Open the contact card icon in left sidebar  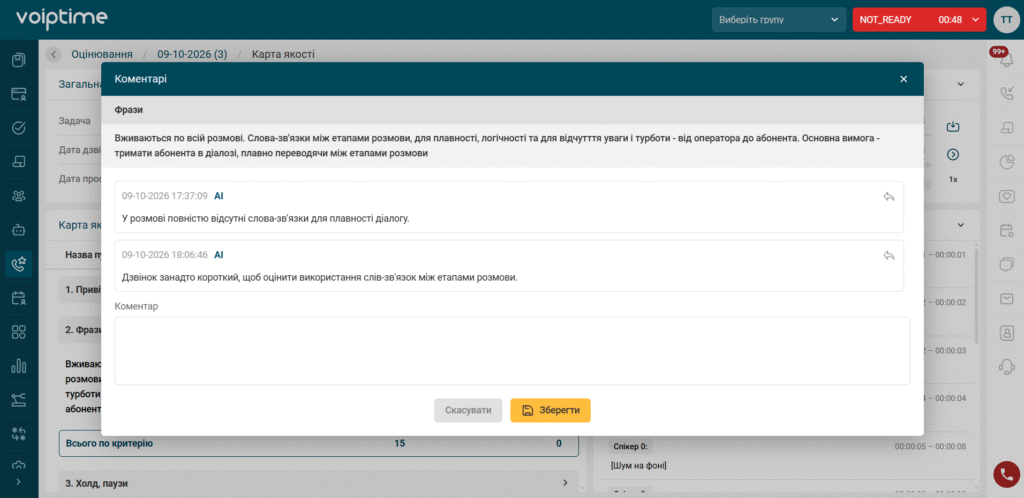pyautogui.click(x=19, y=94)
